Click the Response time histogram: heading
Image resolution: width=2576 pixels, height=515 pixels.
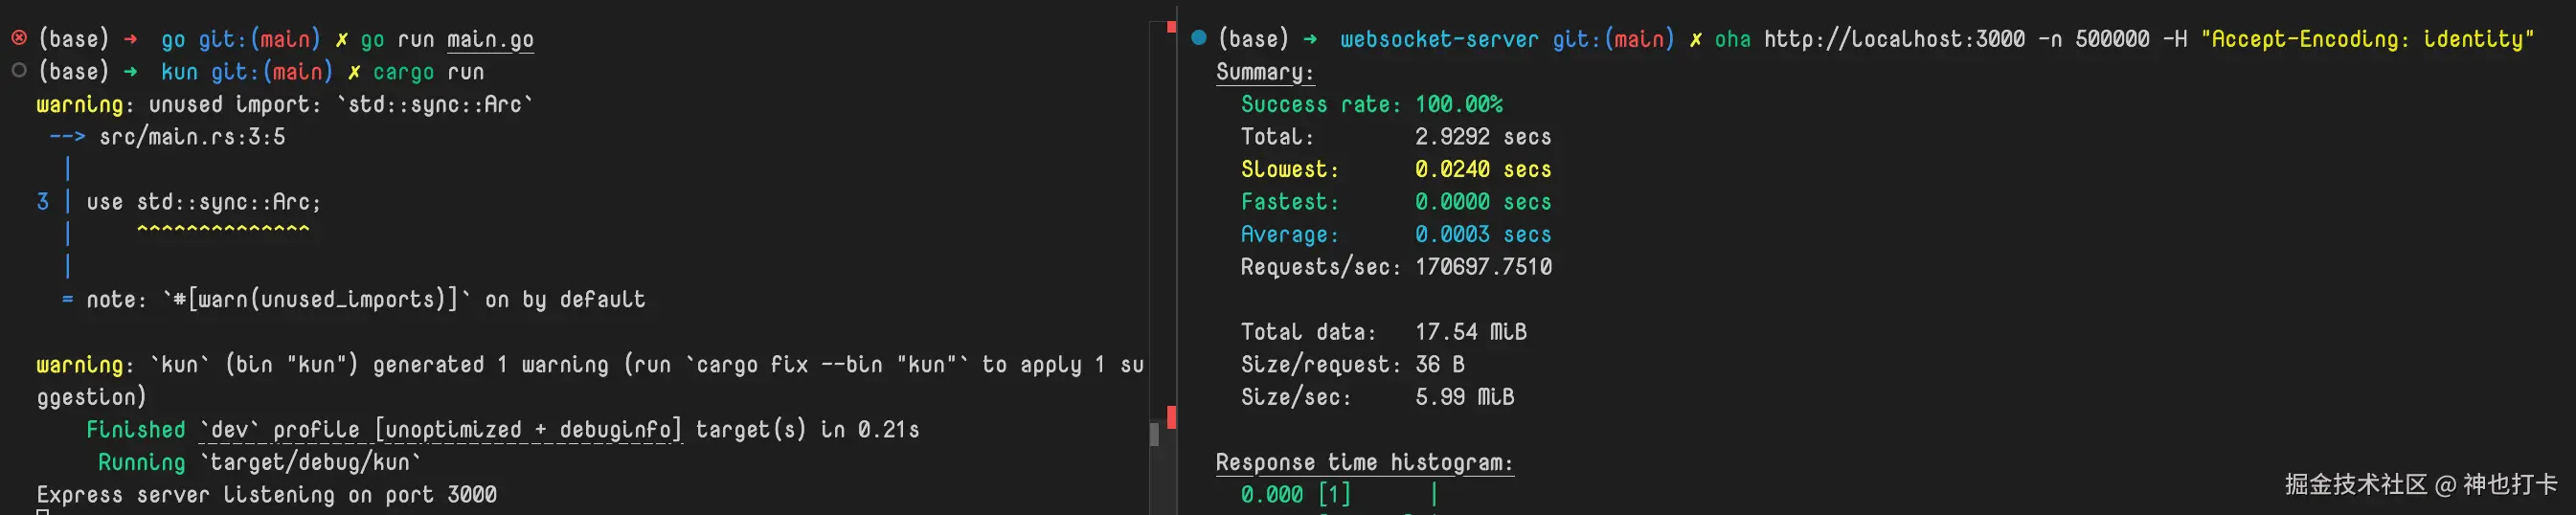coord(1364,463)
